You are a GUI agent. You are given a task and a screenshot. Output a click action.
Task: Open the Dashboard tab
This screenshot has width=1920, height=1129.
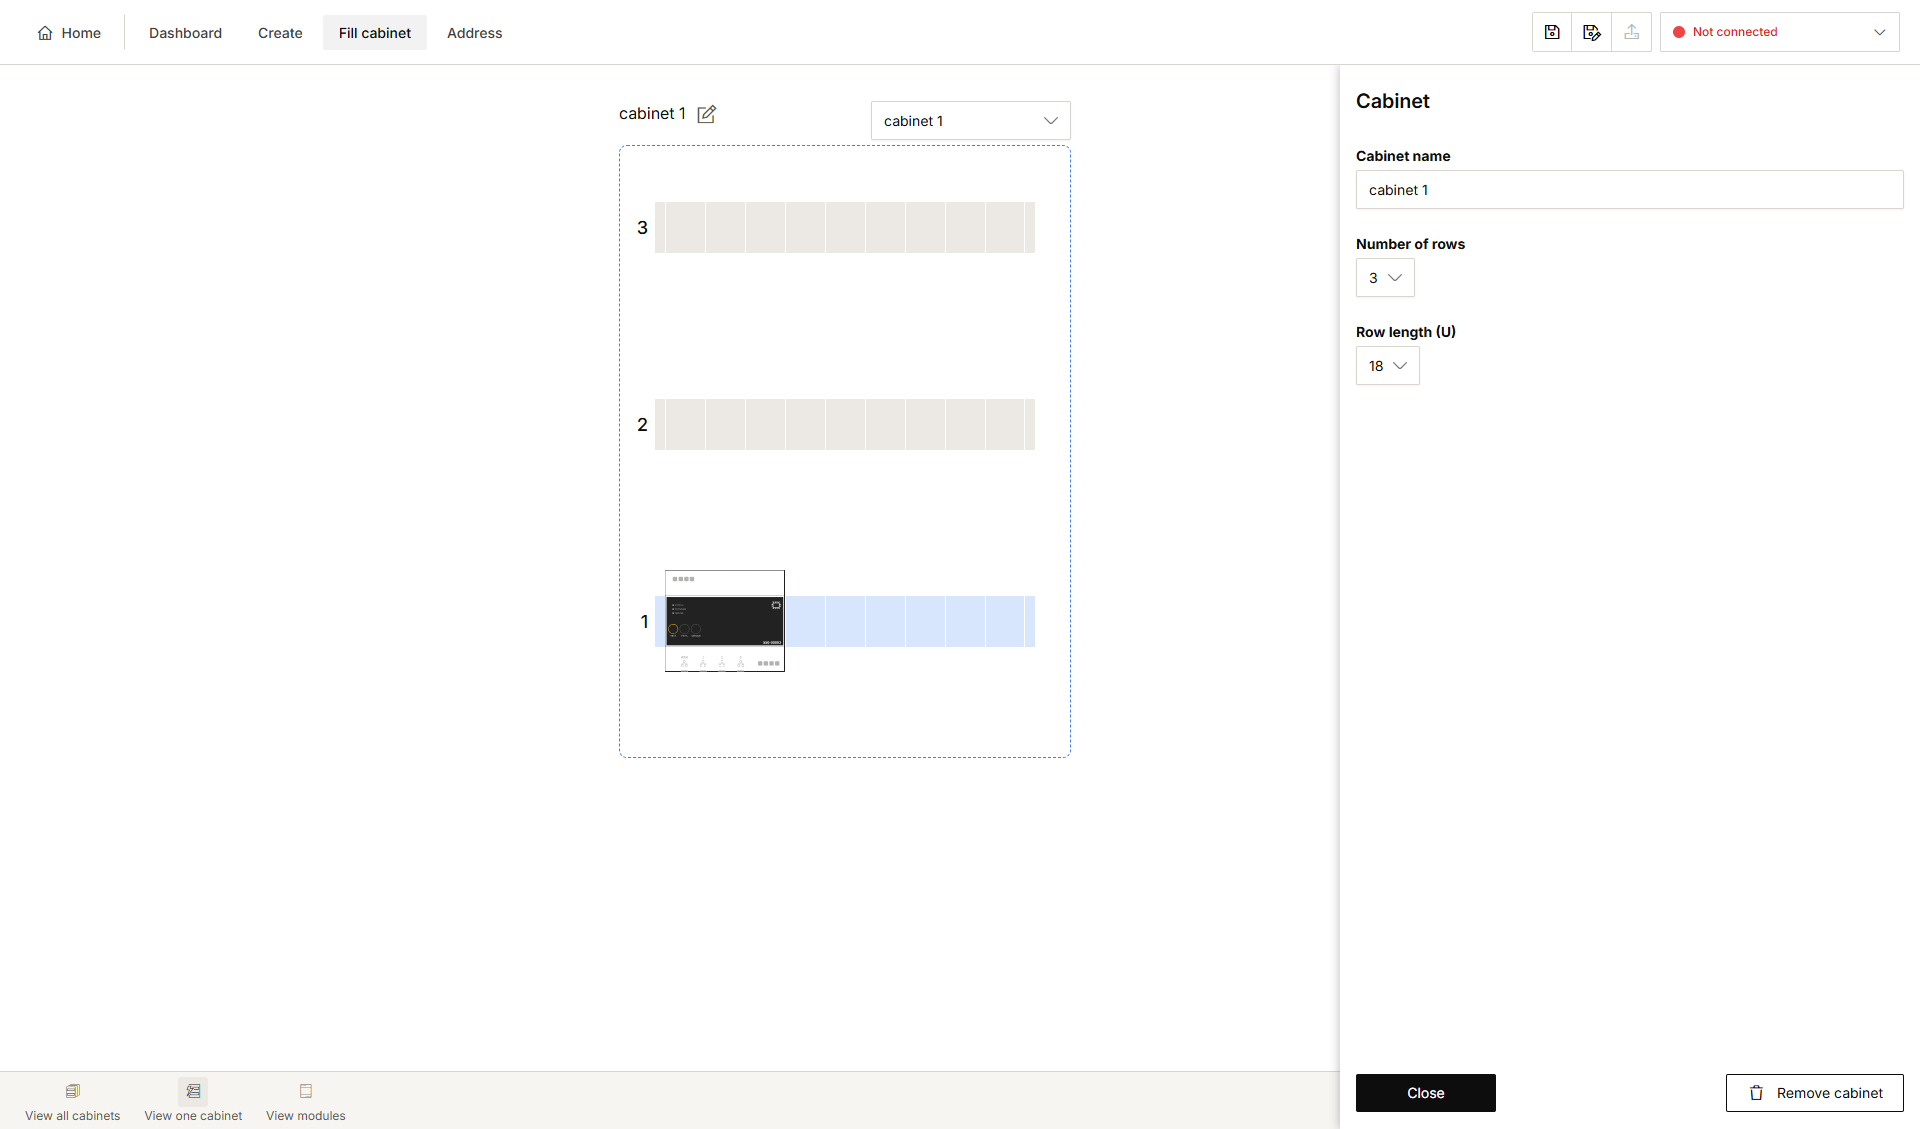(185, 33)
